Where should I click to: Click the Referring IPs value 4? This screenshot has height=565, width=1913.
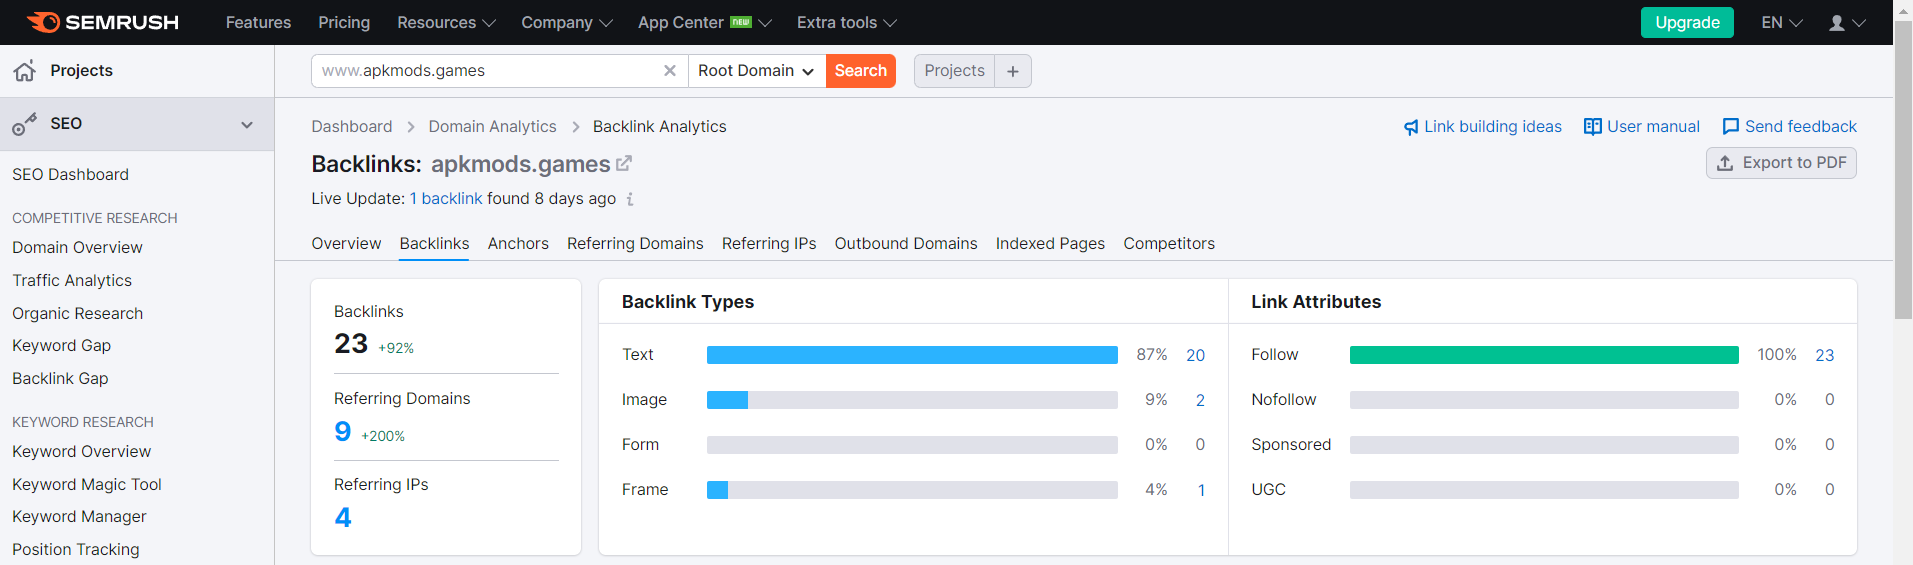point(343,517)
